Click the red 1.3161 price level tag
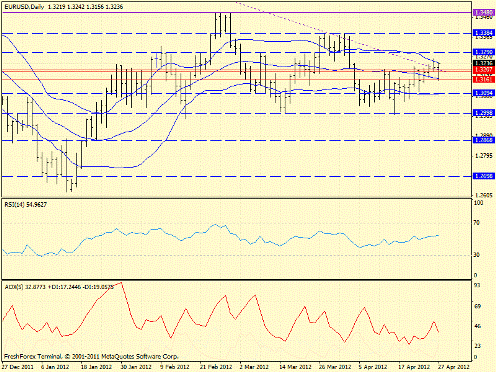The height and width of the screenshot is (372, 496). (483, 79)
